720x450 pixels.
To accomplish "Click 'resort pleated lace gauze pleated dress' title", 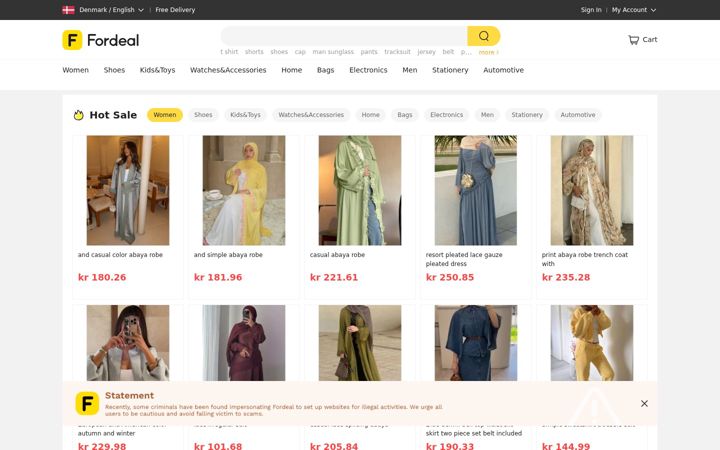I will point(464,259).
